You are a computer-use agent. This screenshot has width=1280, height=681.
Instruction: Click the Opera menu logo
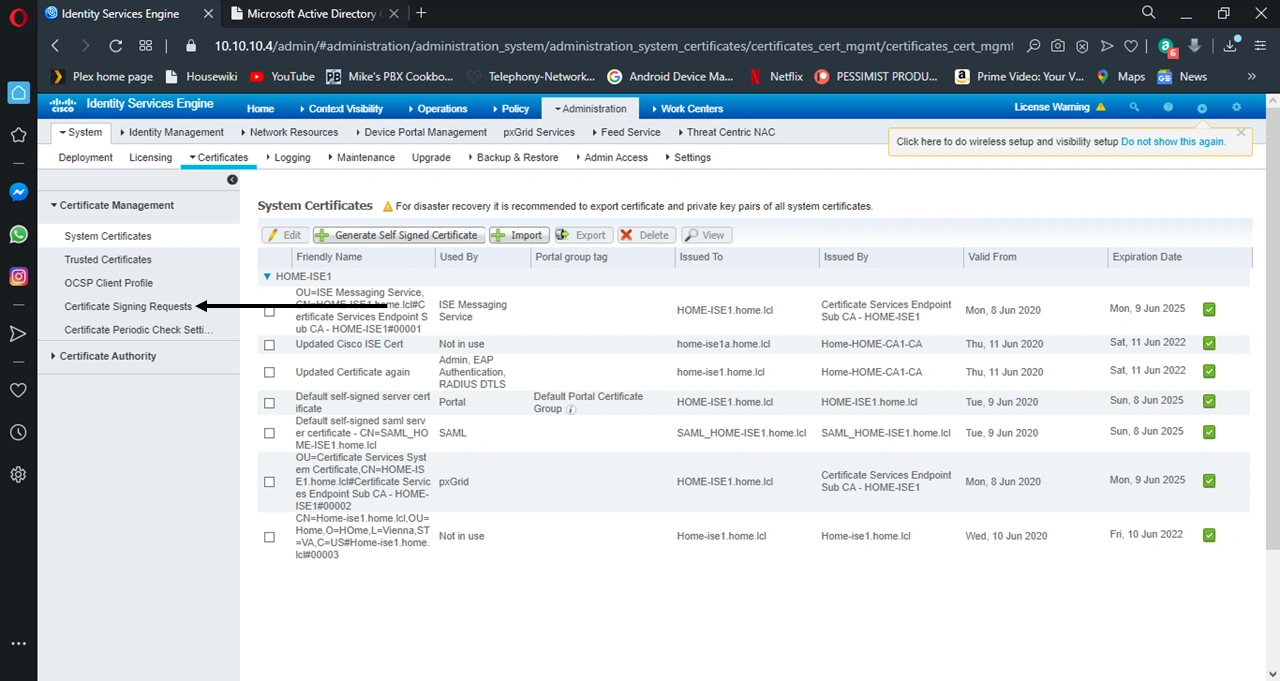click(x=17, y=17)
